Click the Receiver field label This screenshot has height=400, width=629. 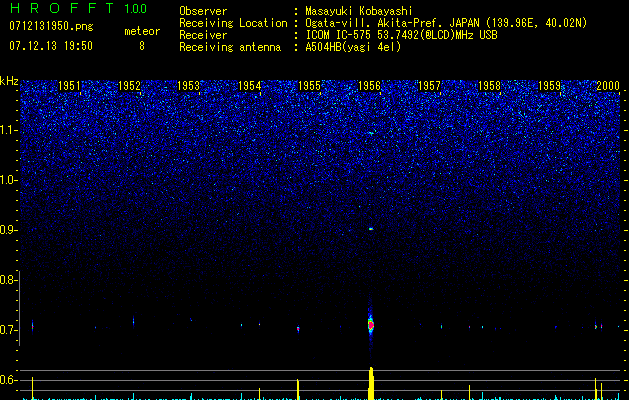tap(203, 35)
